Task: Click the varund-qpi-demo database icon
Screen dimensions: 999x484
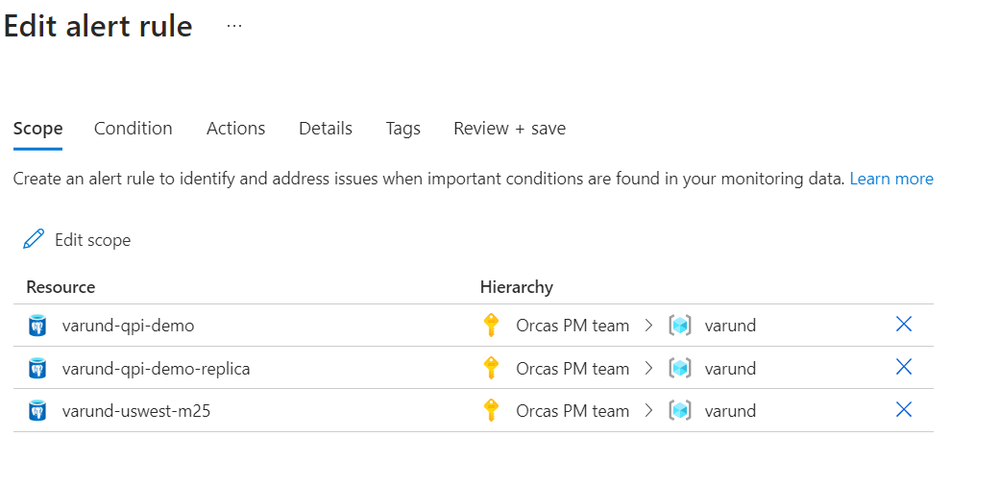Action: [38, 325]
